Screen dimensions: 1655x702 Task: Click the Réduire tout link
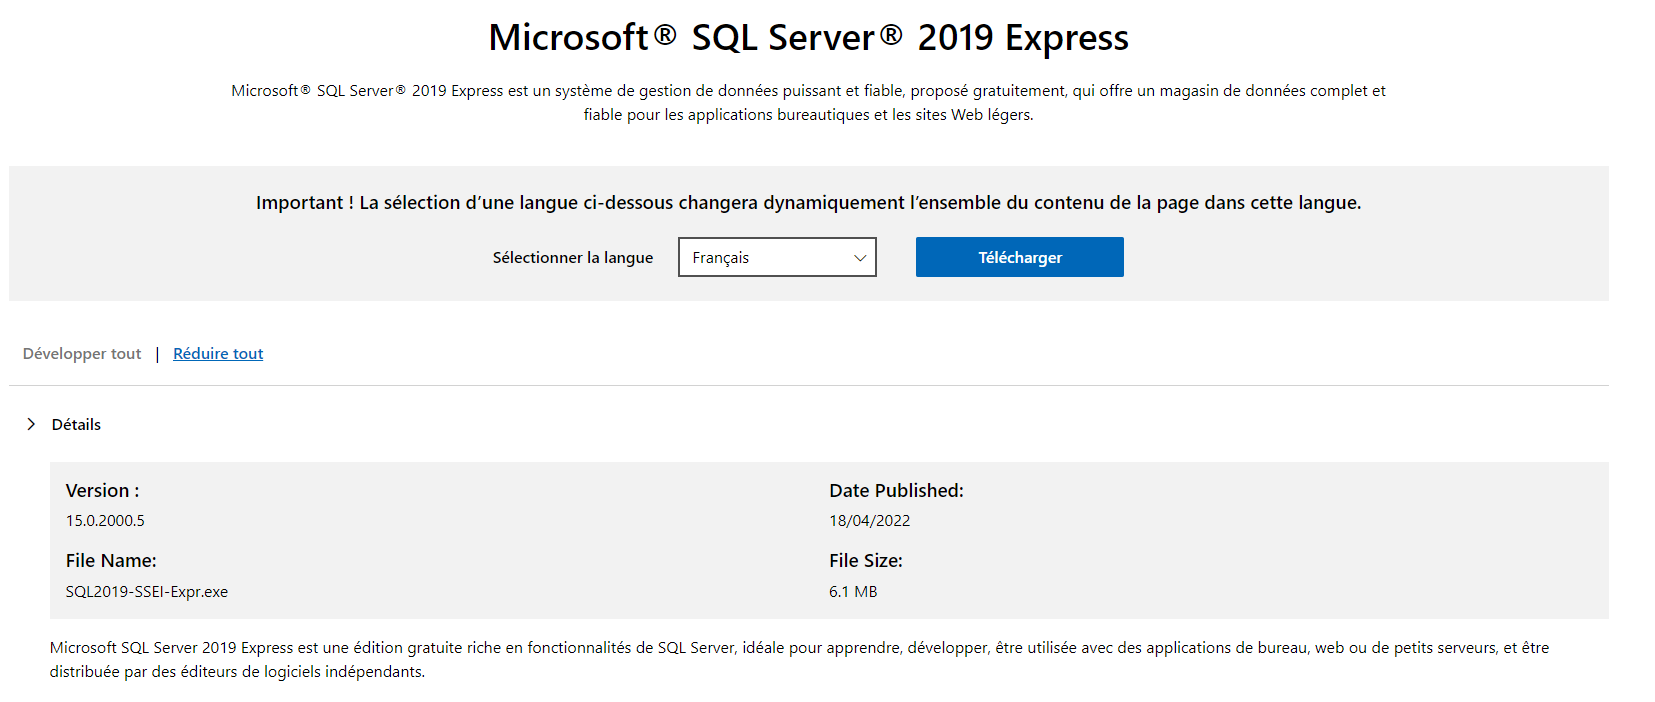(218, 354)
